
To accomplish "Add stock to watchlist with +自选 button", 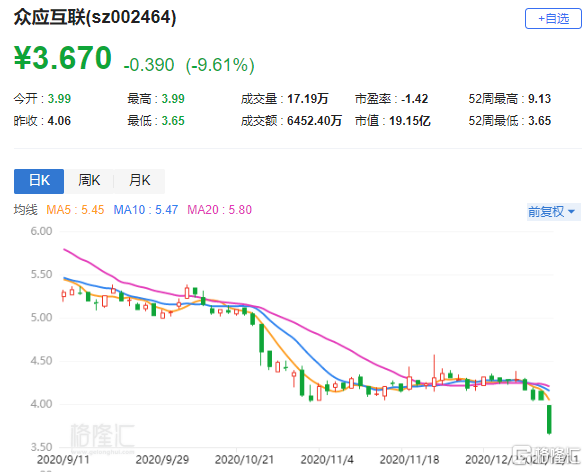I will (553, 18).
